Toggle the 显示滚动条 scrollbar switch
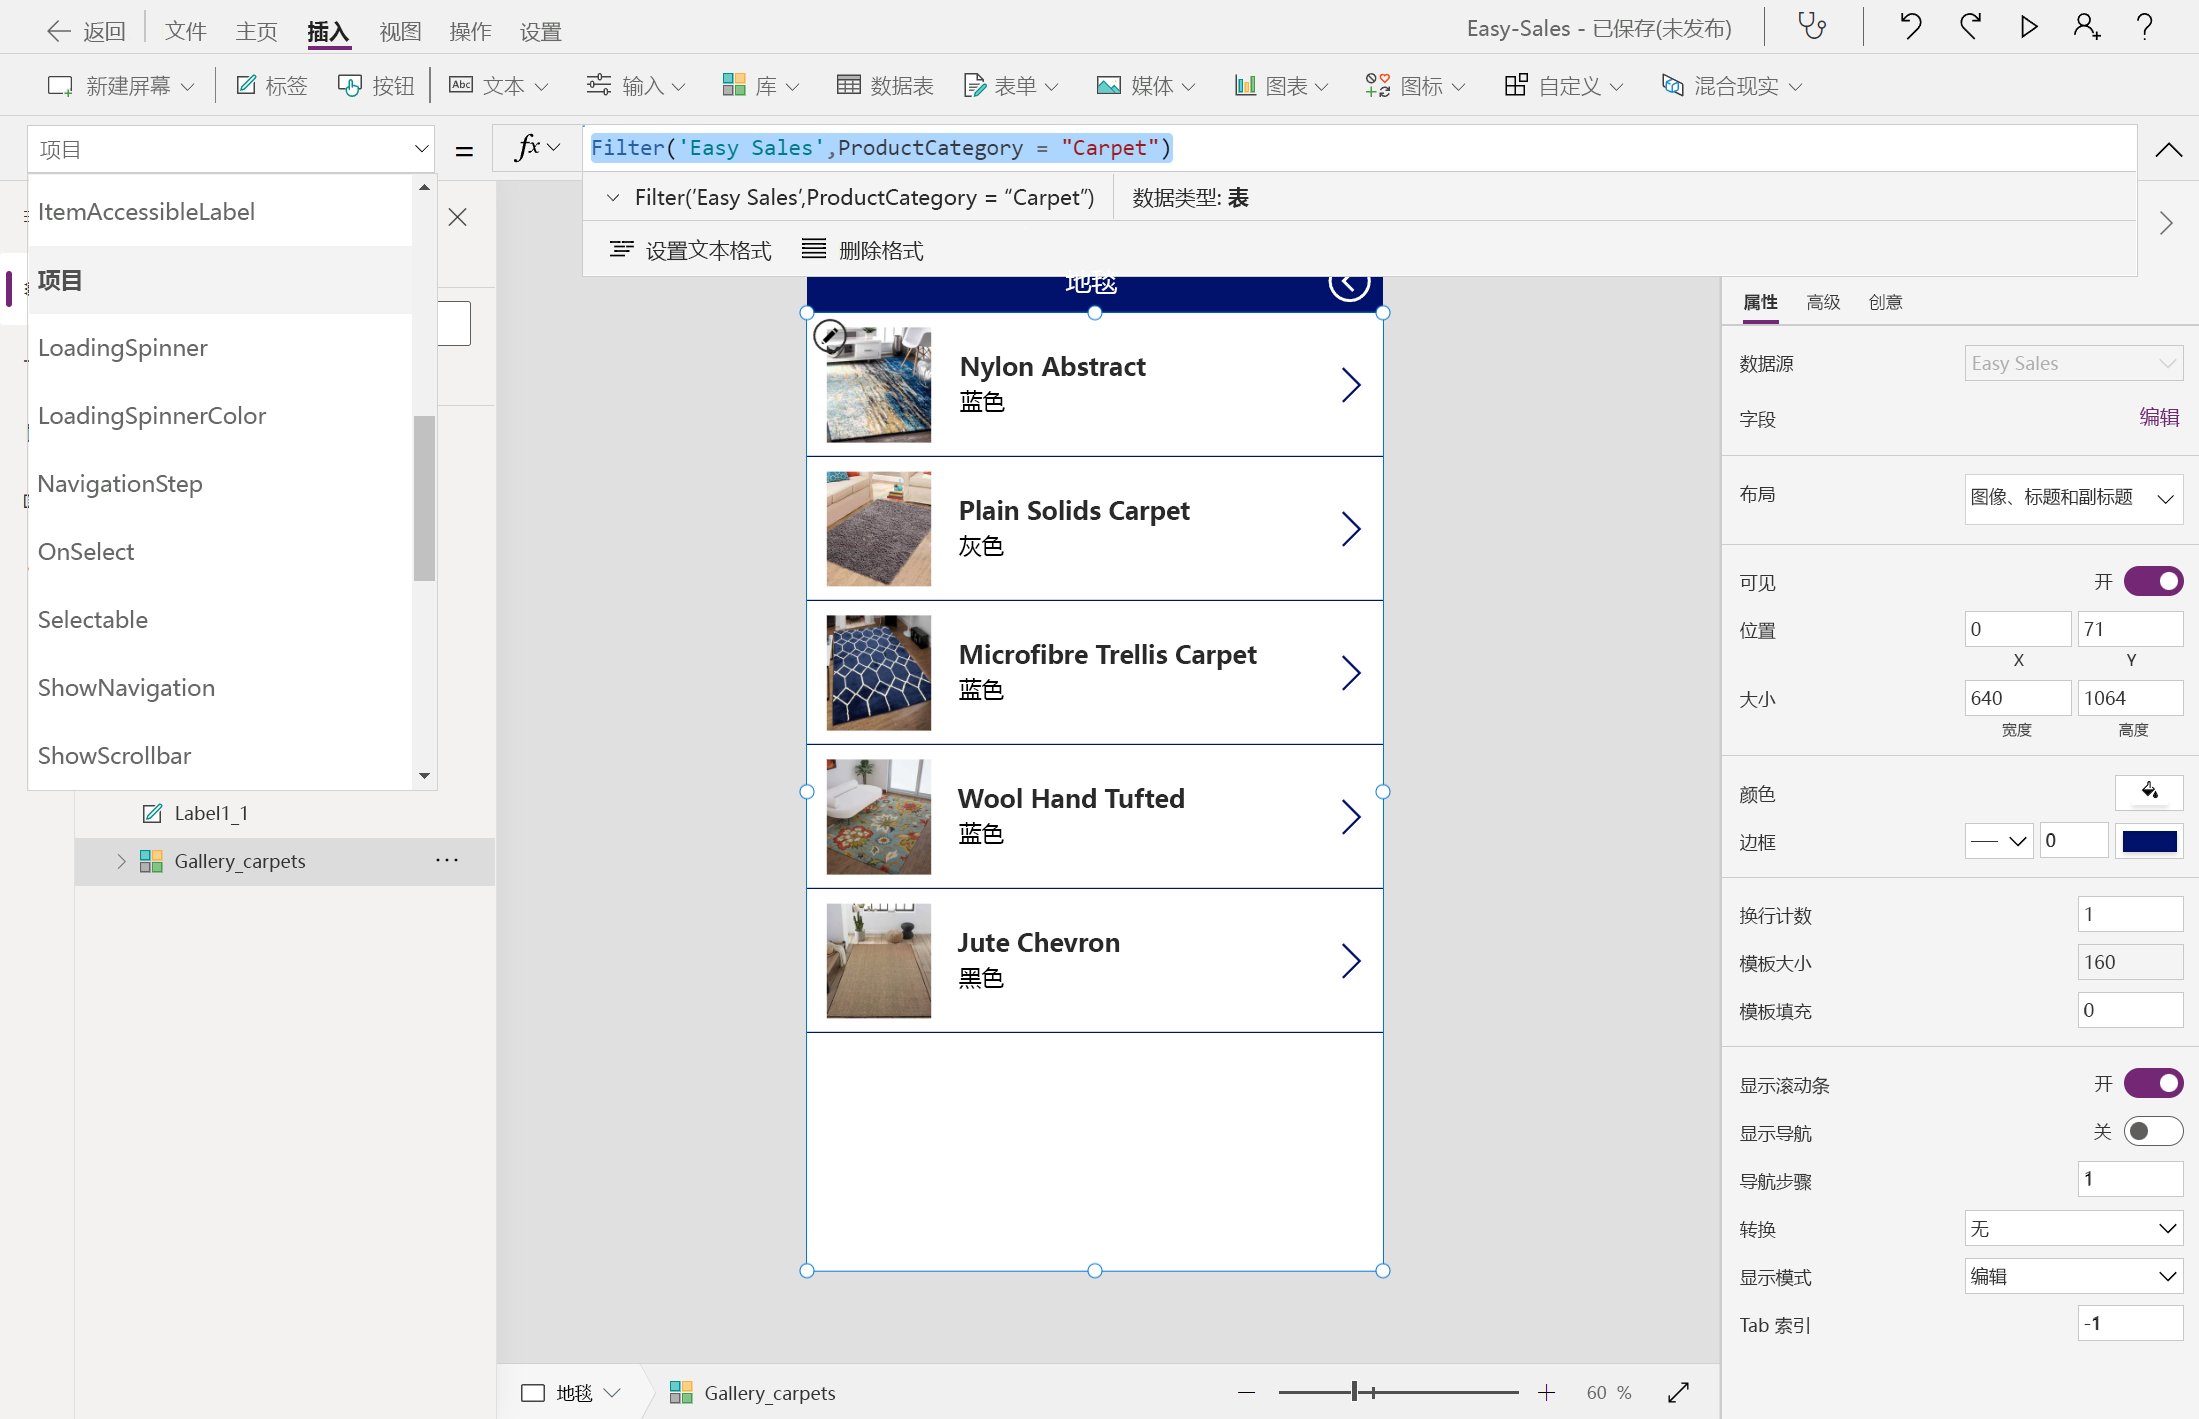This screenshot has width=2199, height=1419. [x=2153, y=1083]
